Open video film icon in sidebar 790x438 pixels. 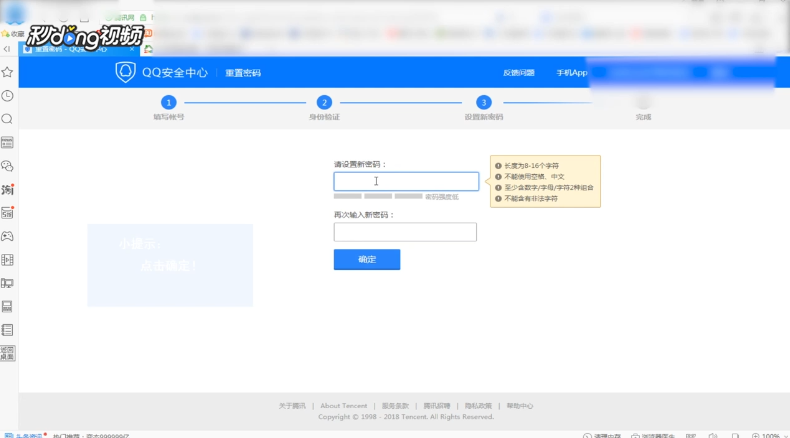point(7,260)
